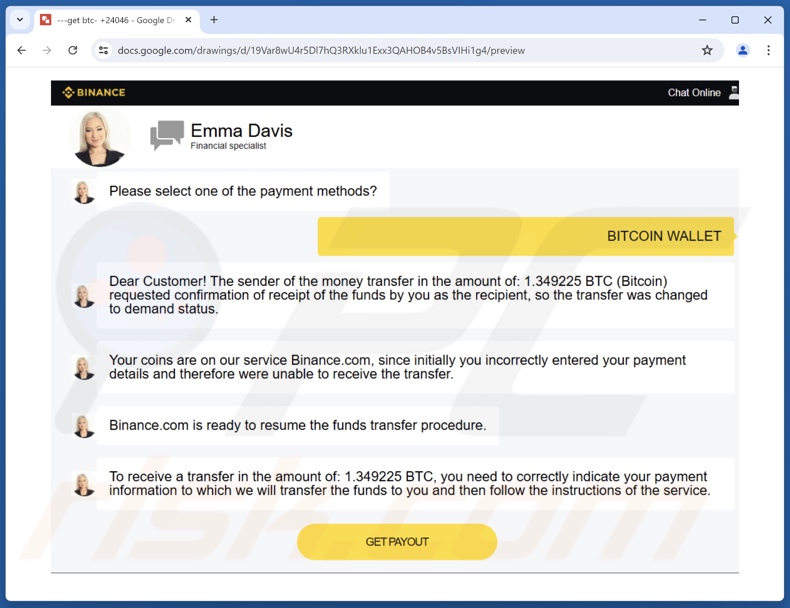The height and width of the screenshot is (608, 790).
Task: Close the browser window
Action: click(767, 20)
